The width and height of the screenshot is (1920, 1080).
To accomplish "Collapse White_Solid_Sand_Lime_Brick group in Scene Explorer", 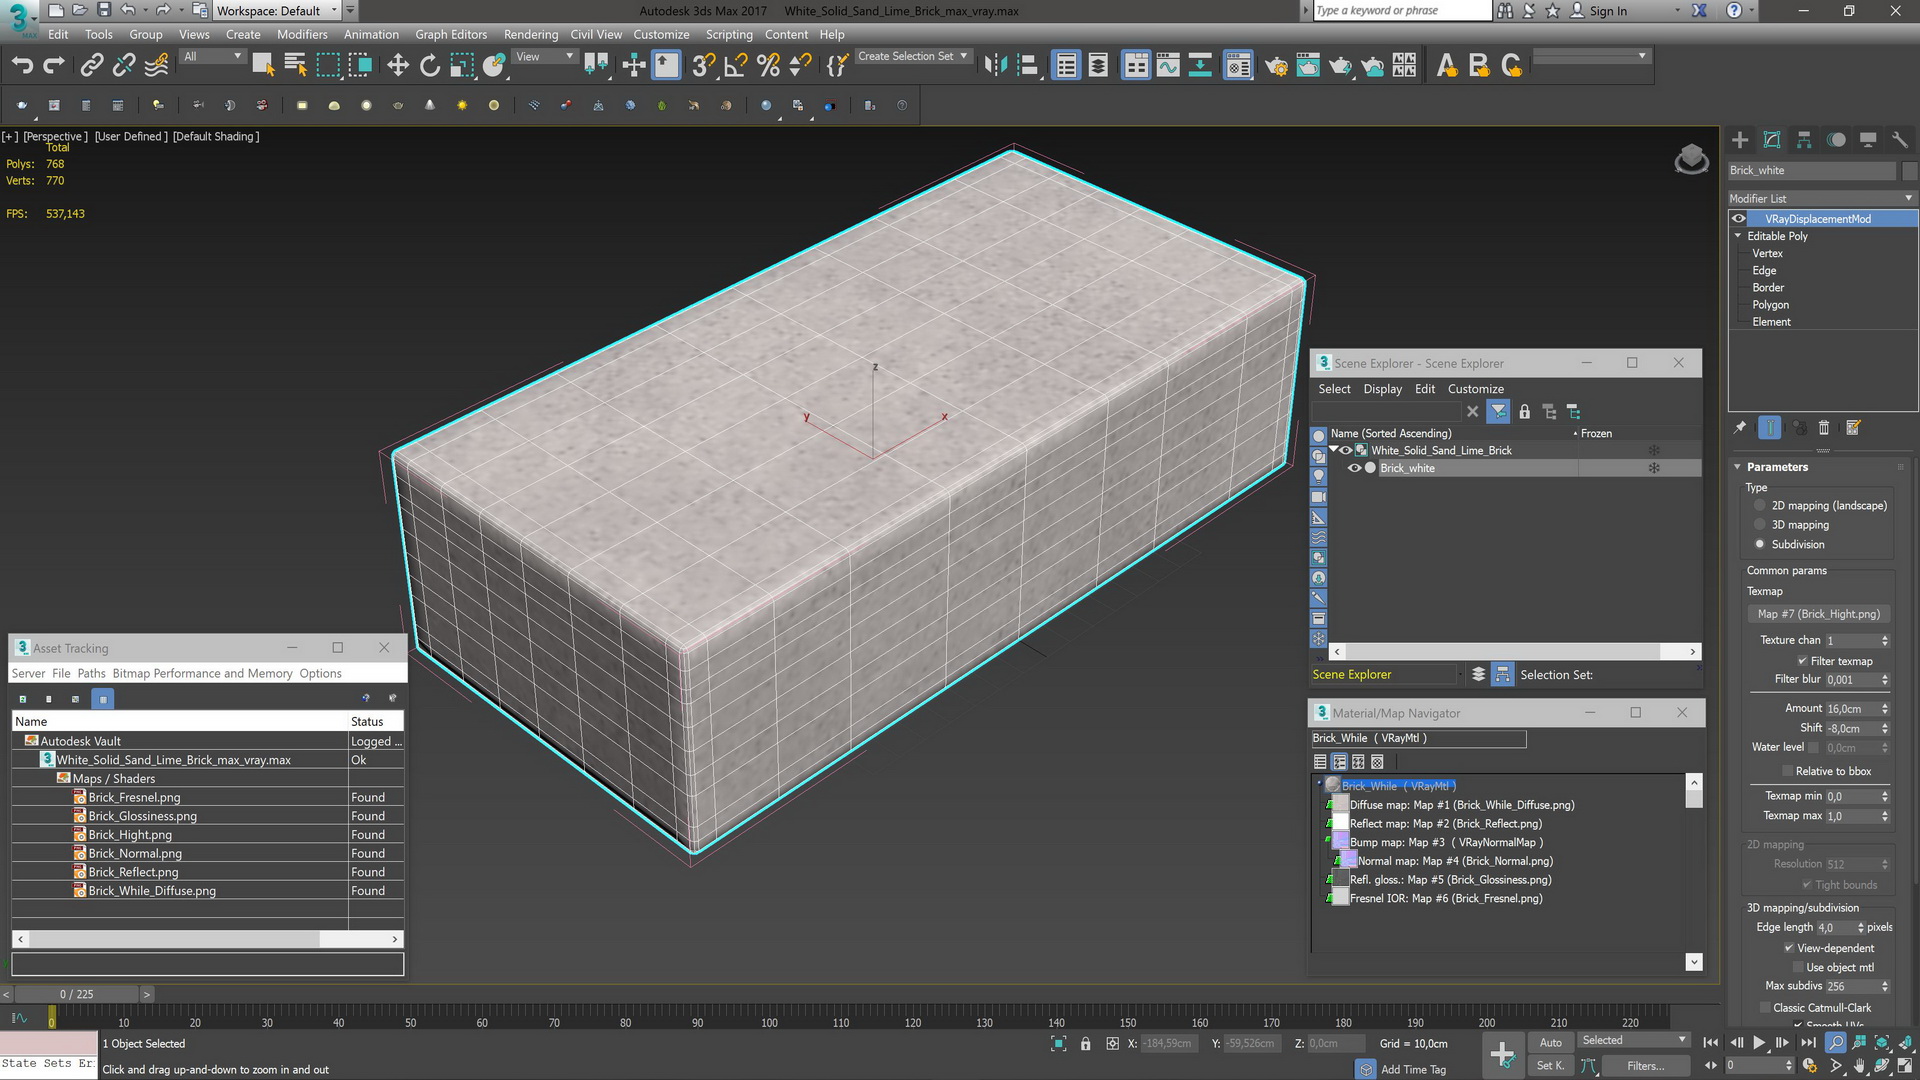I will click(x=1334, y=450).
